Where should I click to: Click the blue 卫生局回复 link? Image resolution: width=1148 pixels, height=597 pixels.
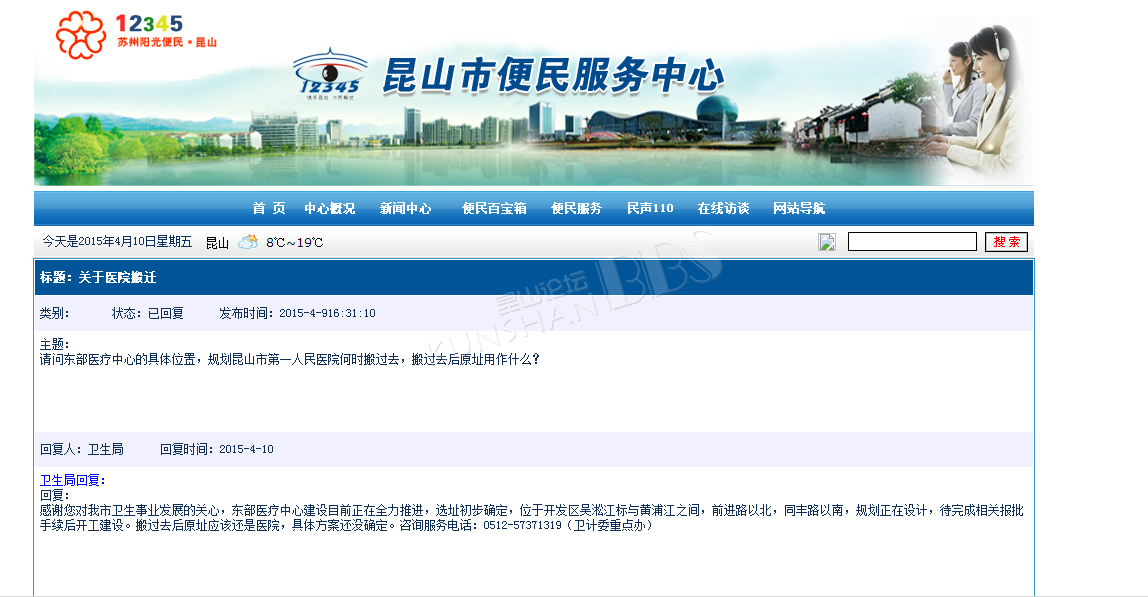pyautogui.click(x=72, y=480)
